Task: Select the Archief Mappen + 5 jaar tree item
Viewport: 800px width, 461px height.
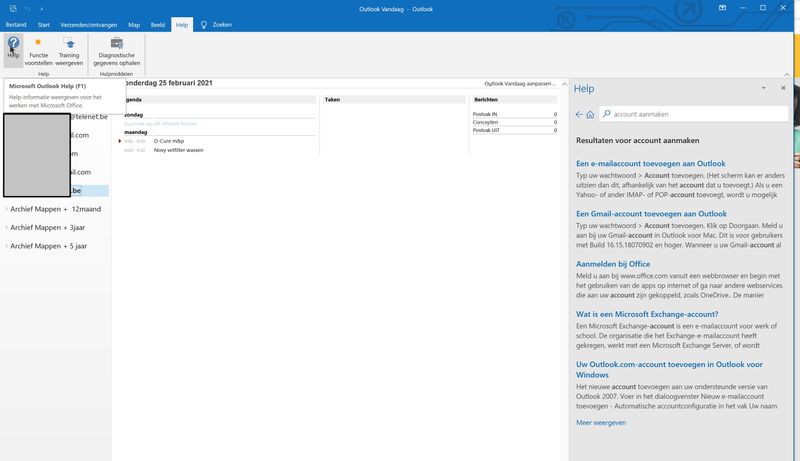Action: click(48, 246)
